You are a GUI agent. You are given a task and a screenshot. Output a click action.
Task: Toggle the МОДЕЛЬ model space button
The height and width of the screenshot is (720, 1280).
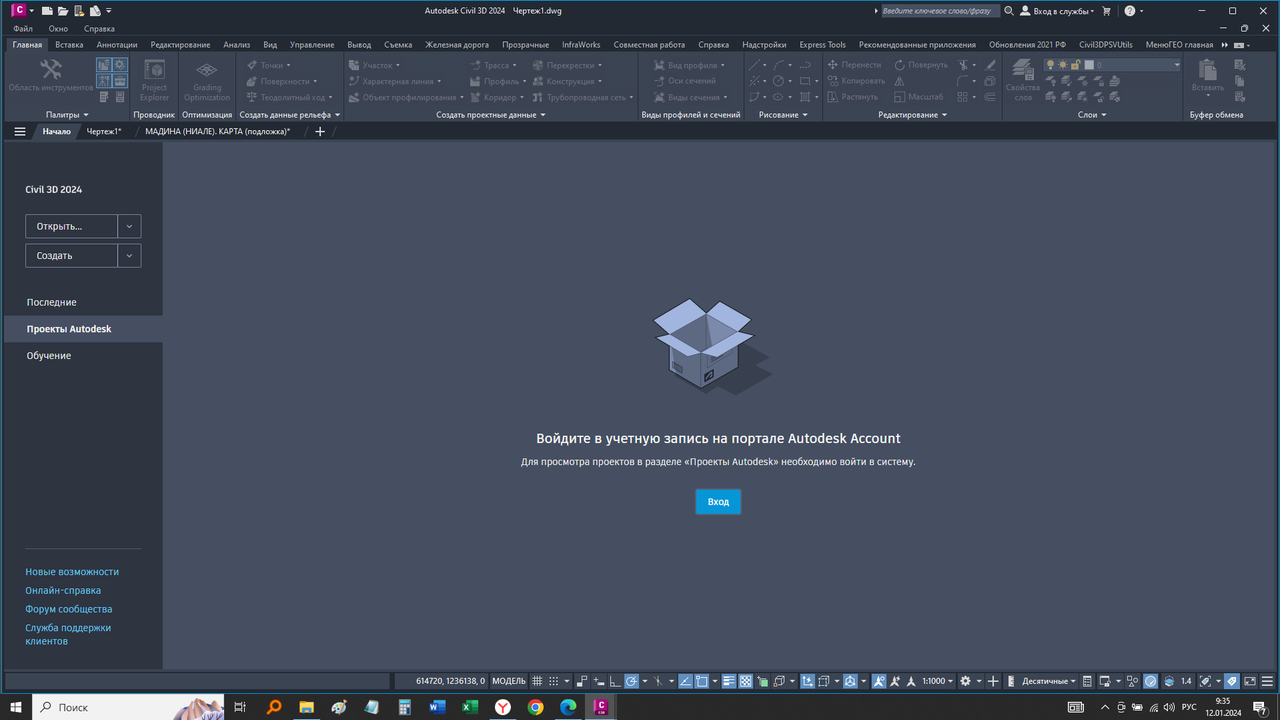(509, 681)
